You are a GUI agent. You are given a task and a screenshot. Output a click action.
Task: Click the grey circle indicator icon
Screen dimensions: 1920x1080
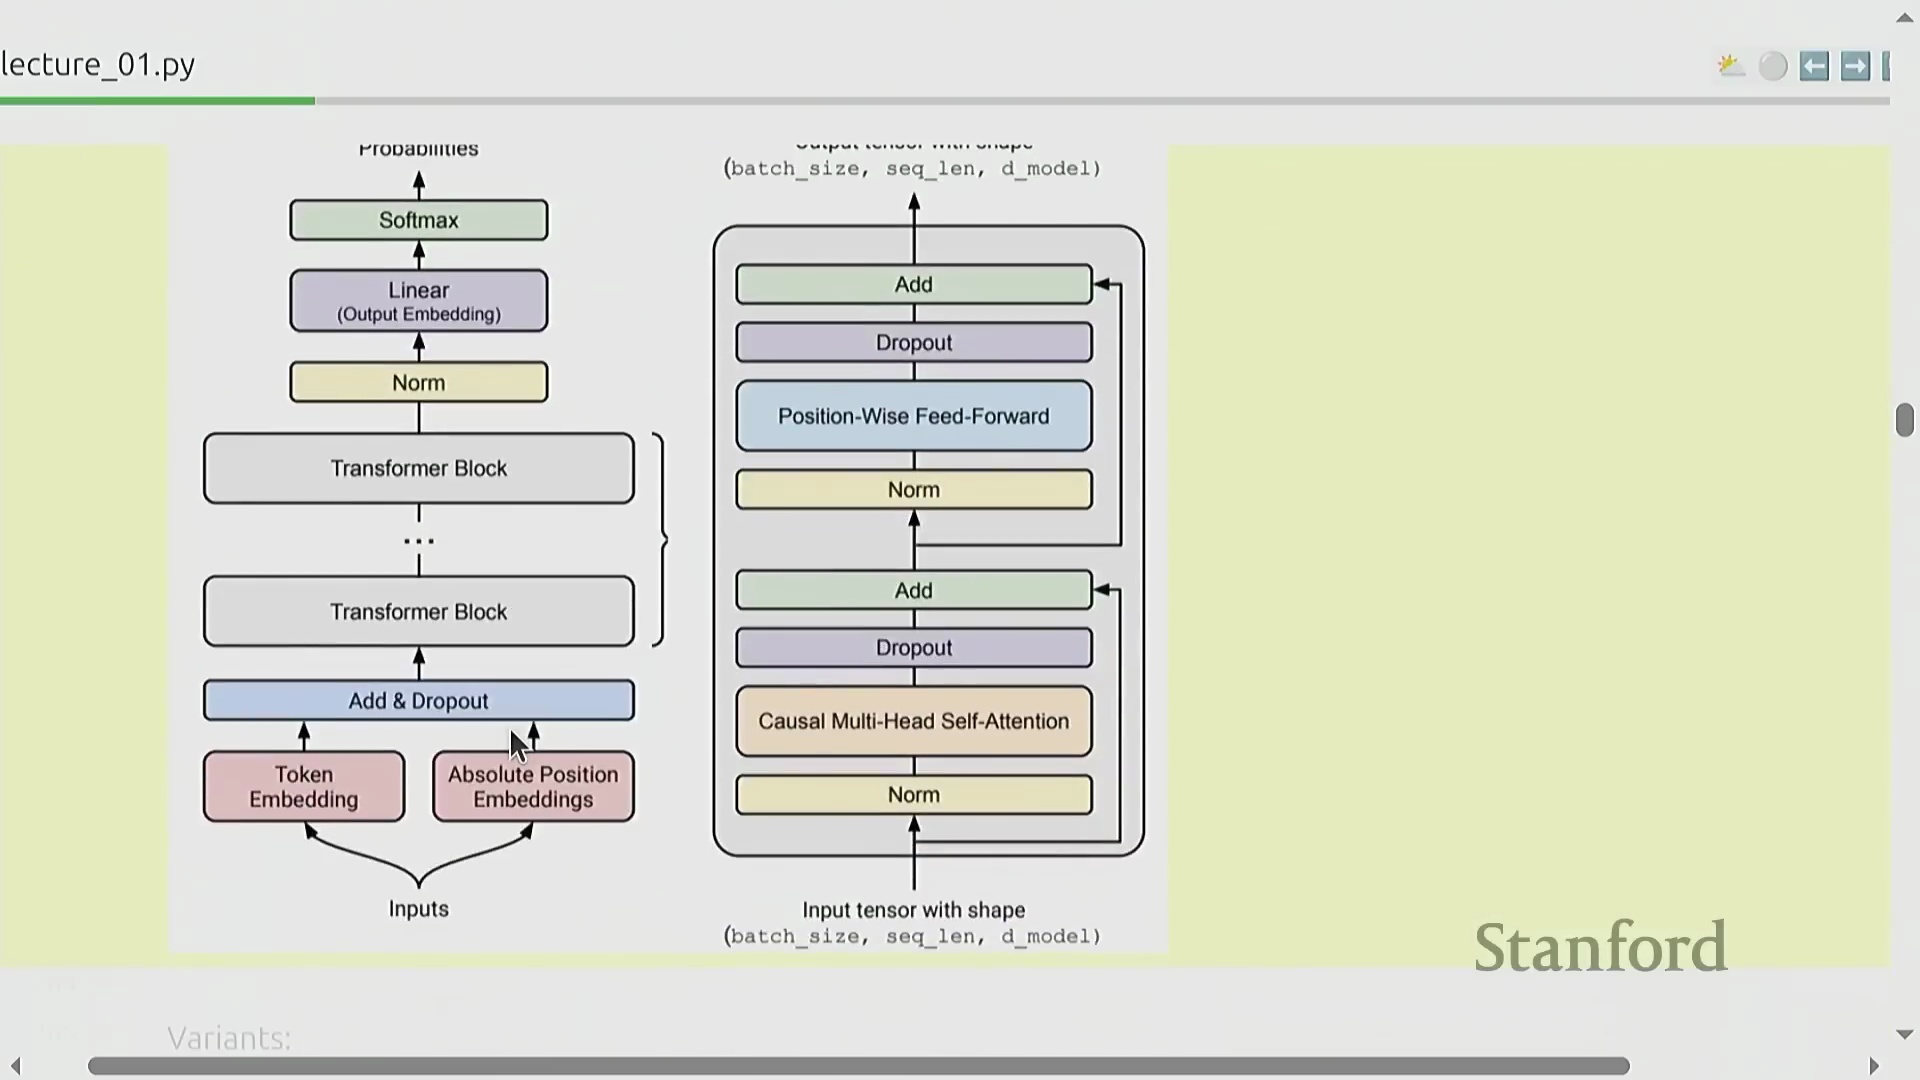1773,66
